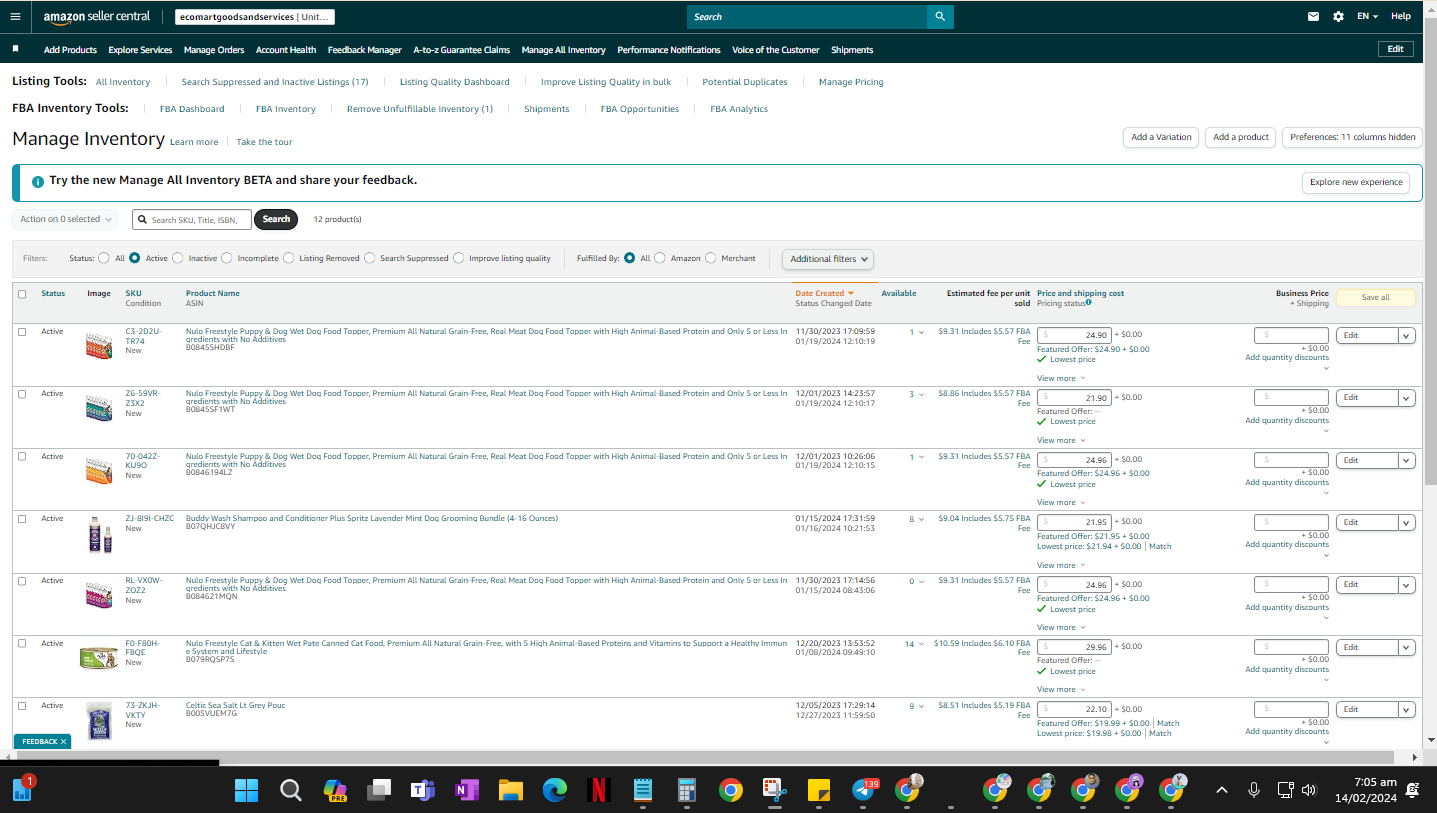Image resolution: width=1437 pixels, height=813 pixels.
Task: Click the 'Add a product' button
Action: click(1240, 137)
